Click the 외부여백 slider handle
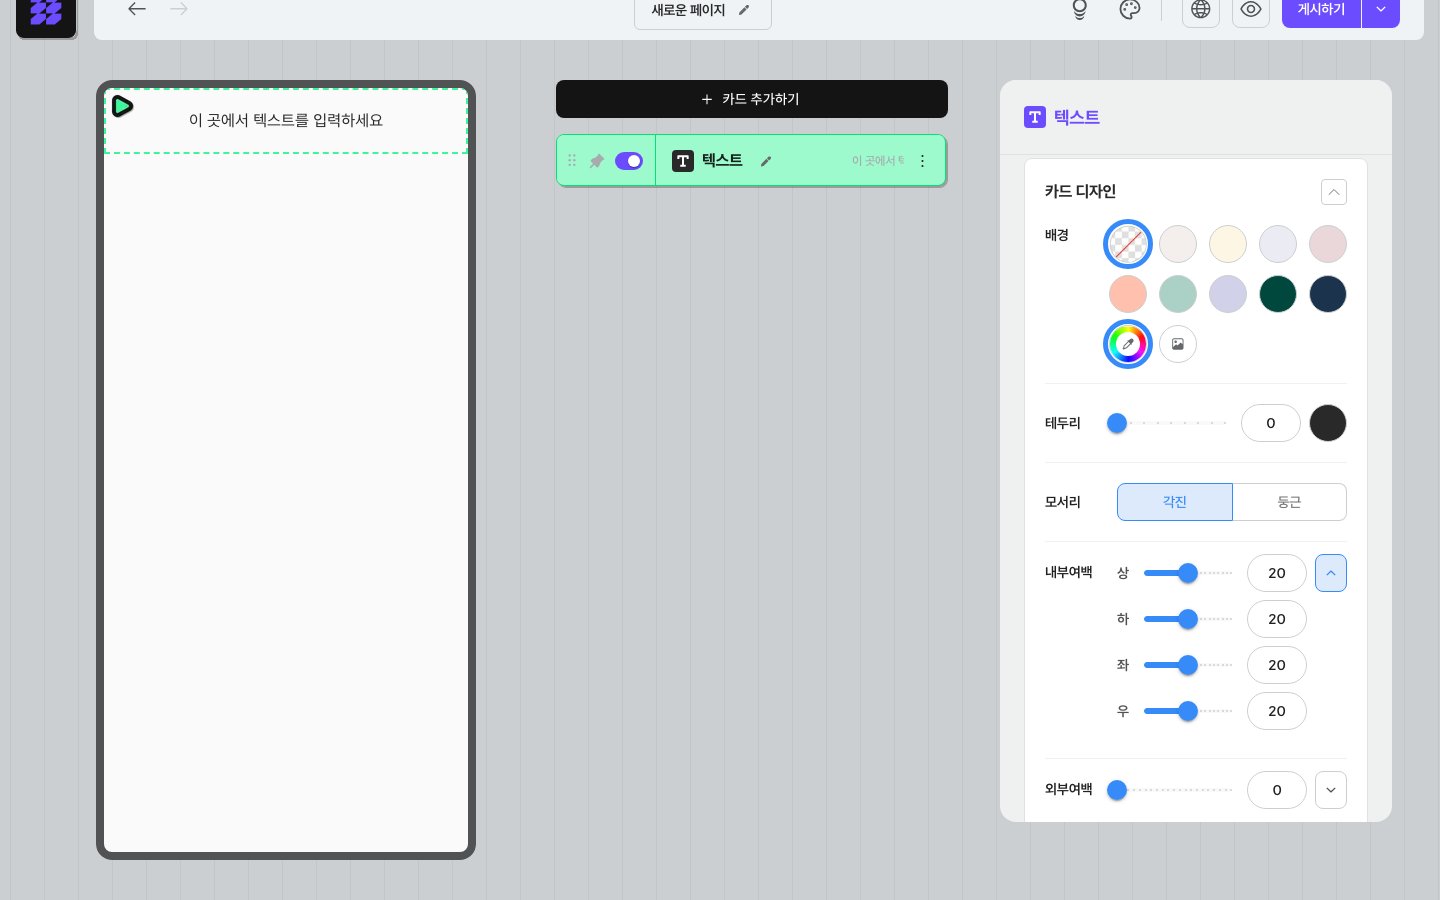Image resolution: width=1440 pixels, height=900 pixels. pos(1117,790)
